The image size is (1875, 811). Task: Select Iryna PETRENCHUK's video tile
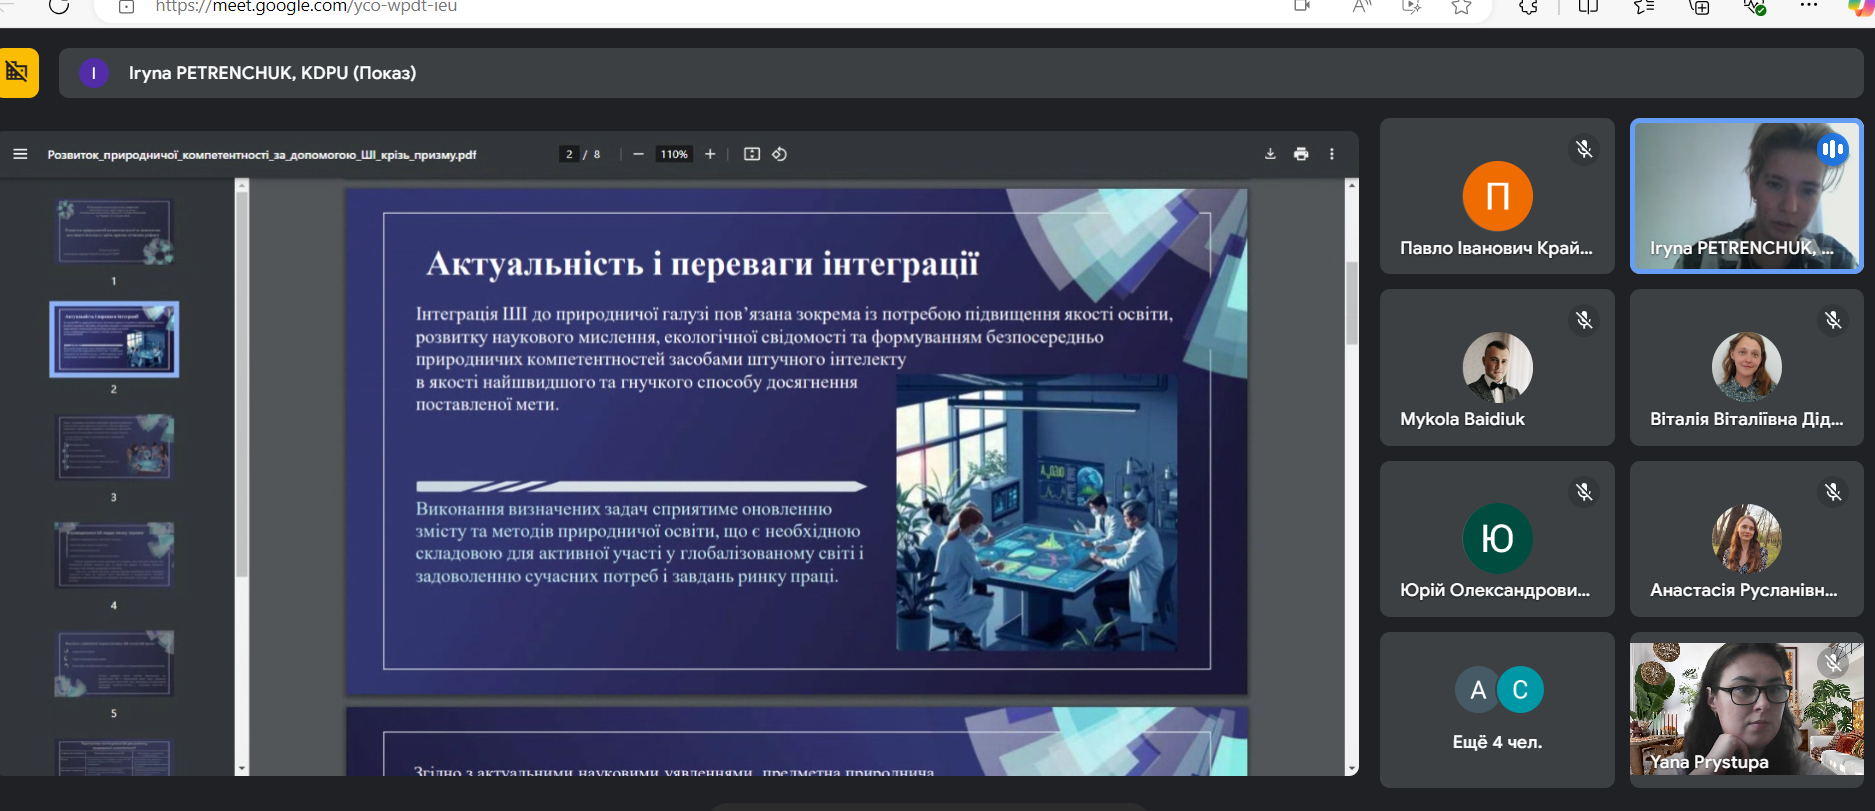[1746, 196]
